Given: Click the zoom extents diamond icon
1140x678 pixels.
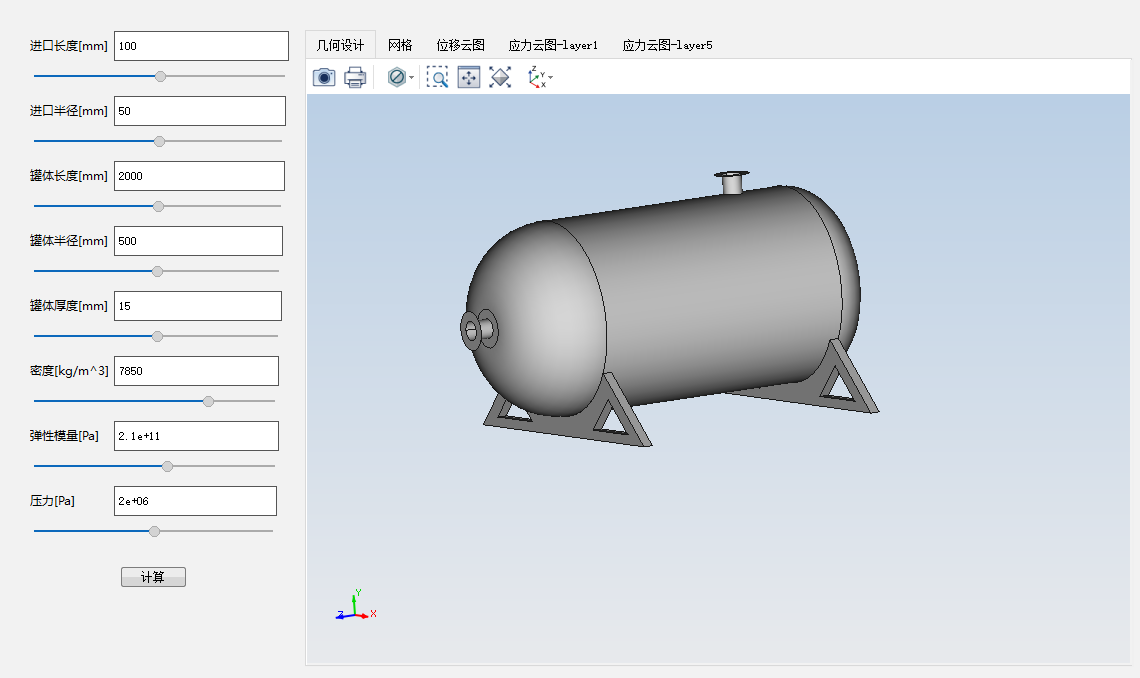Looking at the screenshot, I should (500, 77).
